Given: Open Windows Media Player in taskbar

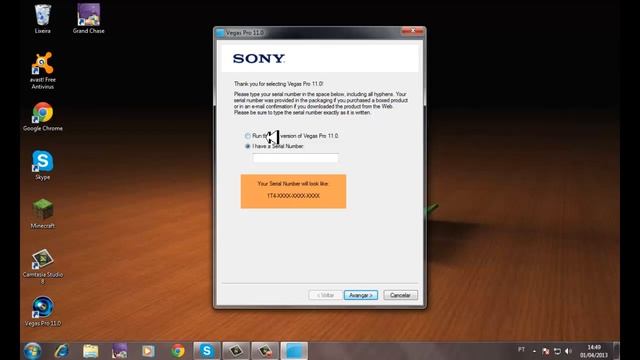Looking at the screenshot, I should click(149, 351).
